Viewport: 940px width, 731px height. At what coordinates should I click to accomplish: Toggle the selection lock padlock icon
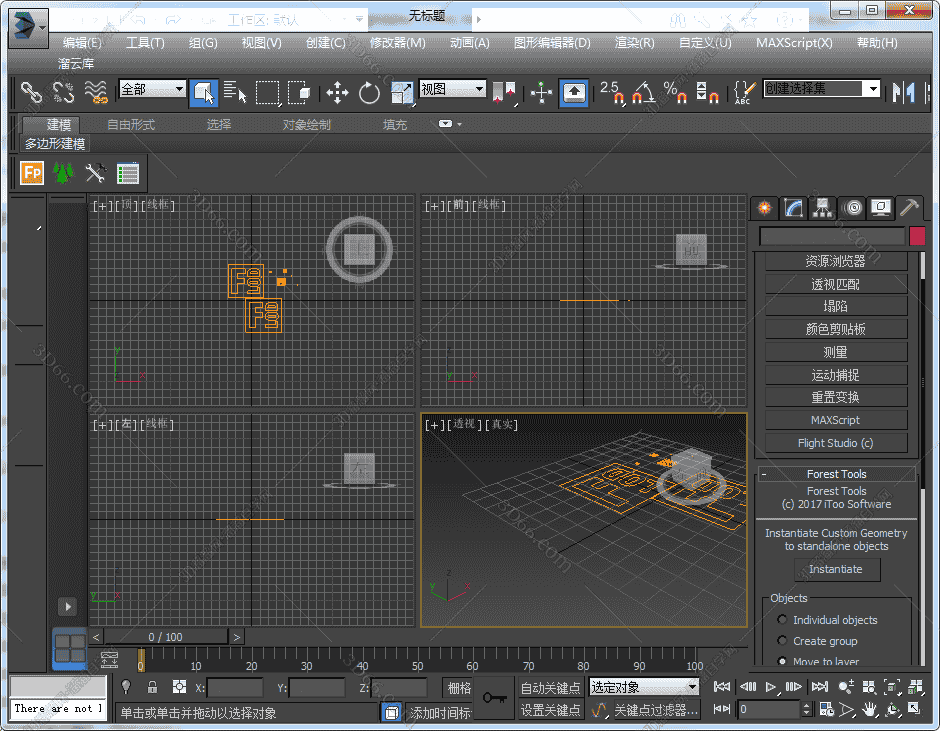[152, 687]
